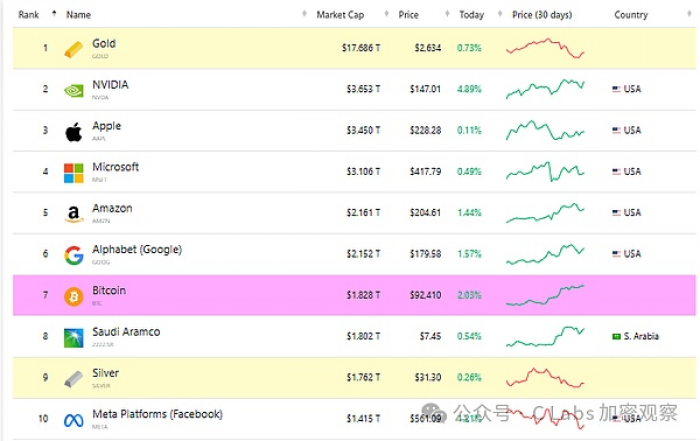
Task: Click the Amazon logo icon
Action: point(74,214)
